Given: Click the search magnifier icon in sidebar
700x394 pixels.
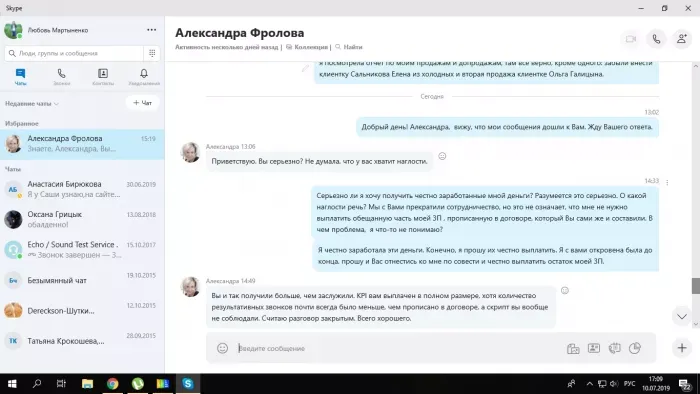Looking at the screenshot, I should coord(12,53).
